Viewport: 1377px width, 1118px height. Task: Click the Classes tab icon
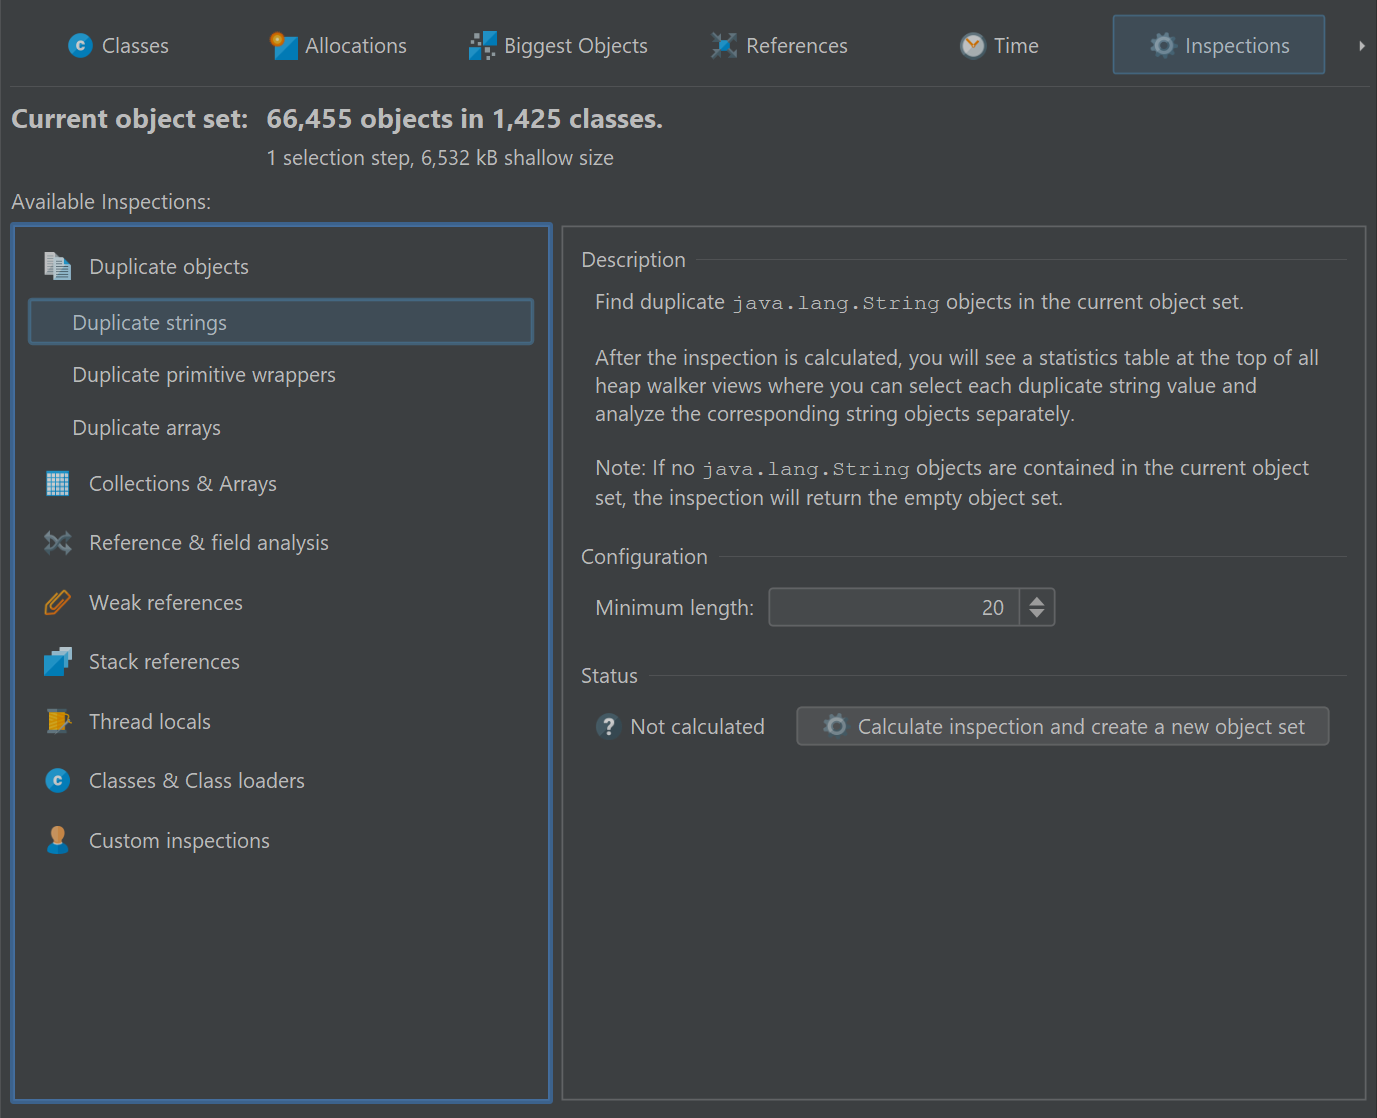point(80,45)
